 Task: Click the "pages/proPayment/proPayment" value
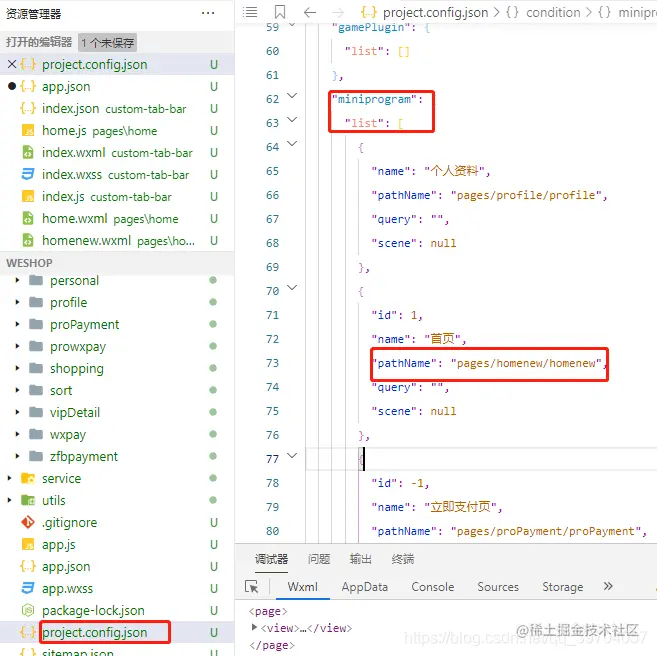[546, 531]
